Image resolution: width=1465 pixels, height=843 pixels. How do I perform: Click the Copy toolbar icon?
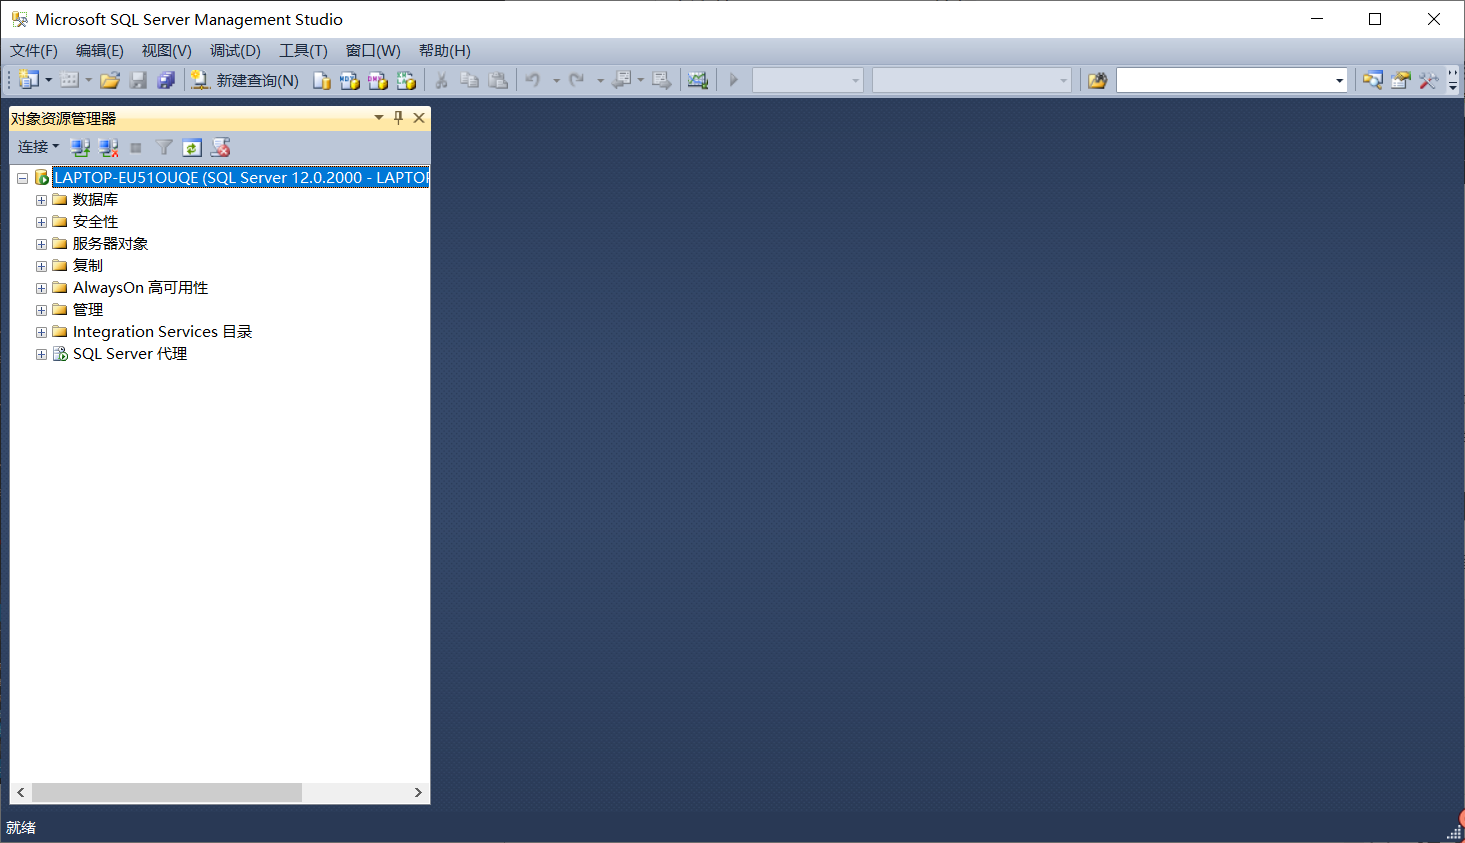click(469, 80)
